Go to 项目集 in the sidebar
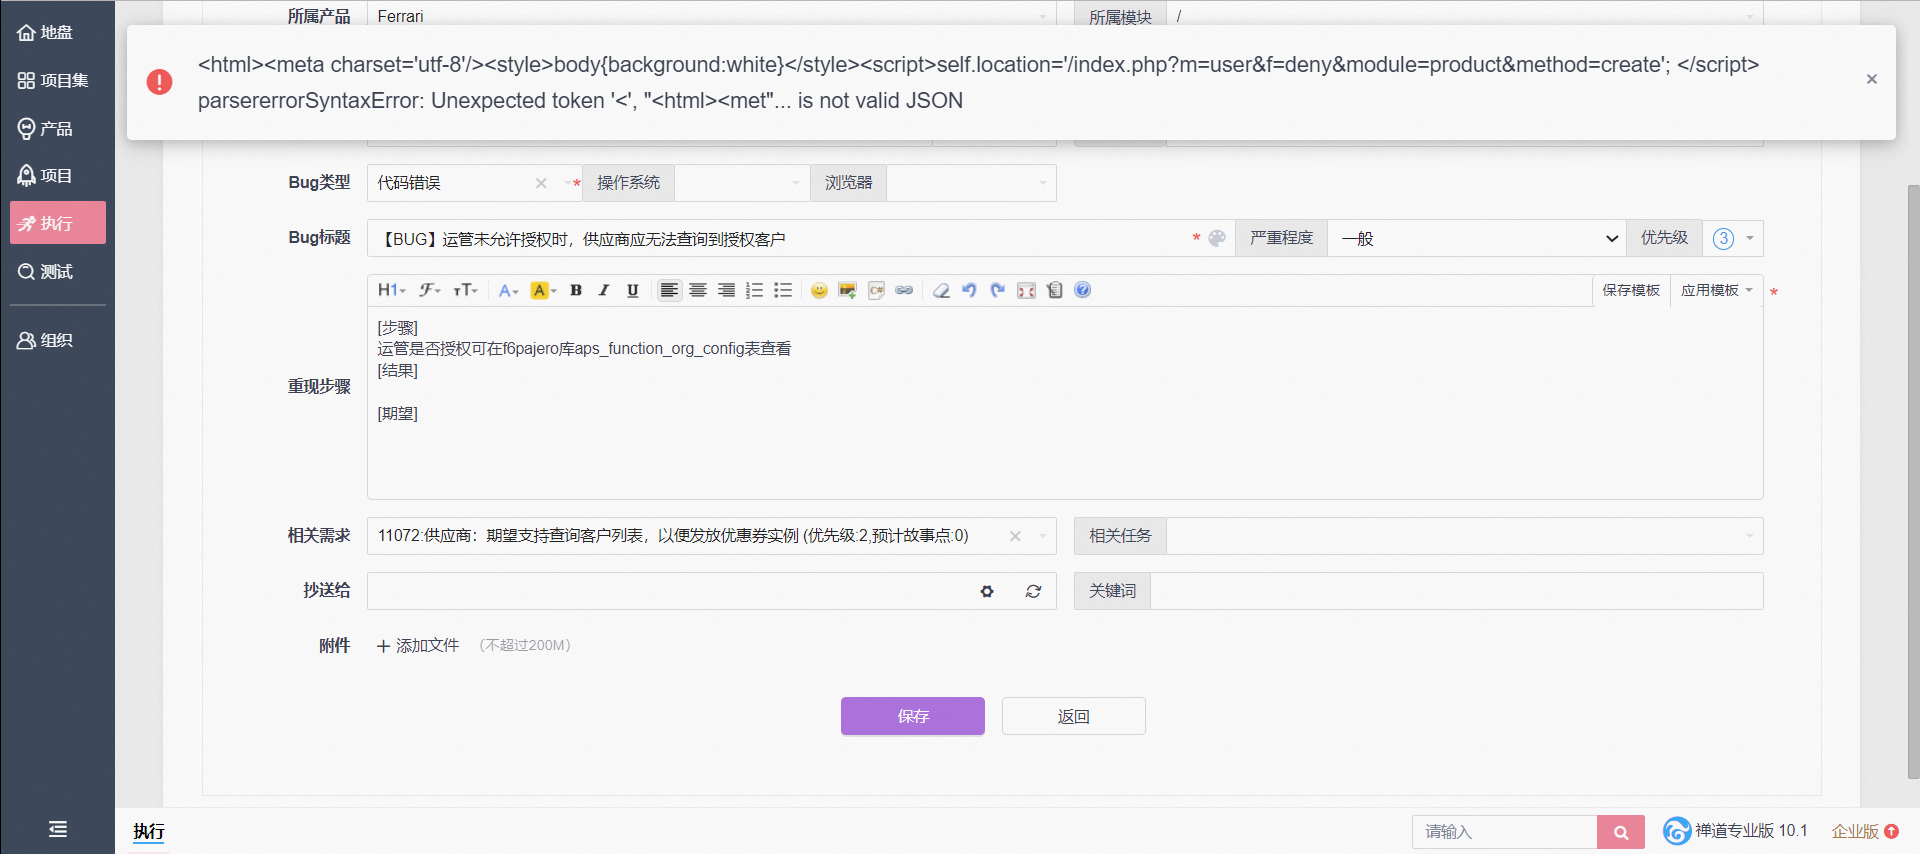Viewport: 1920px width, 854px height. point(53,80)
